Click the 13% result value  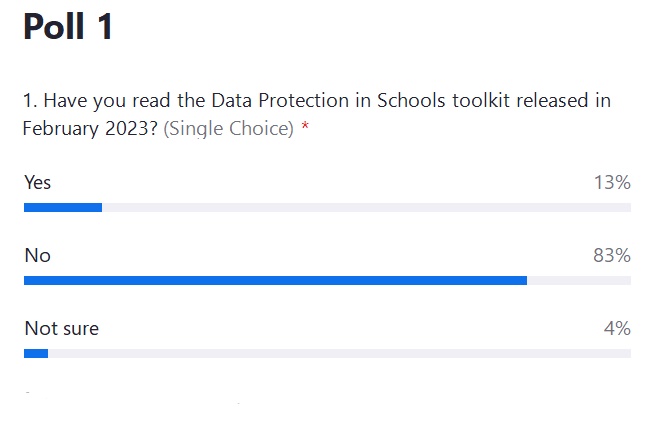coord(612,183)
